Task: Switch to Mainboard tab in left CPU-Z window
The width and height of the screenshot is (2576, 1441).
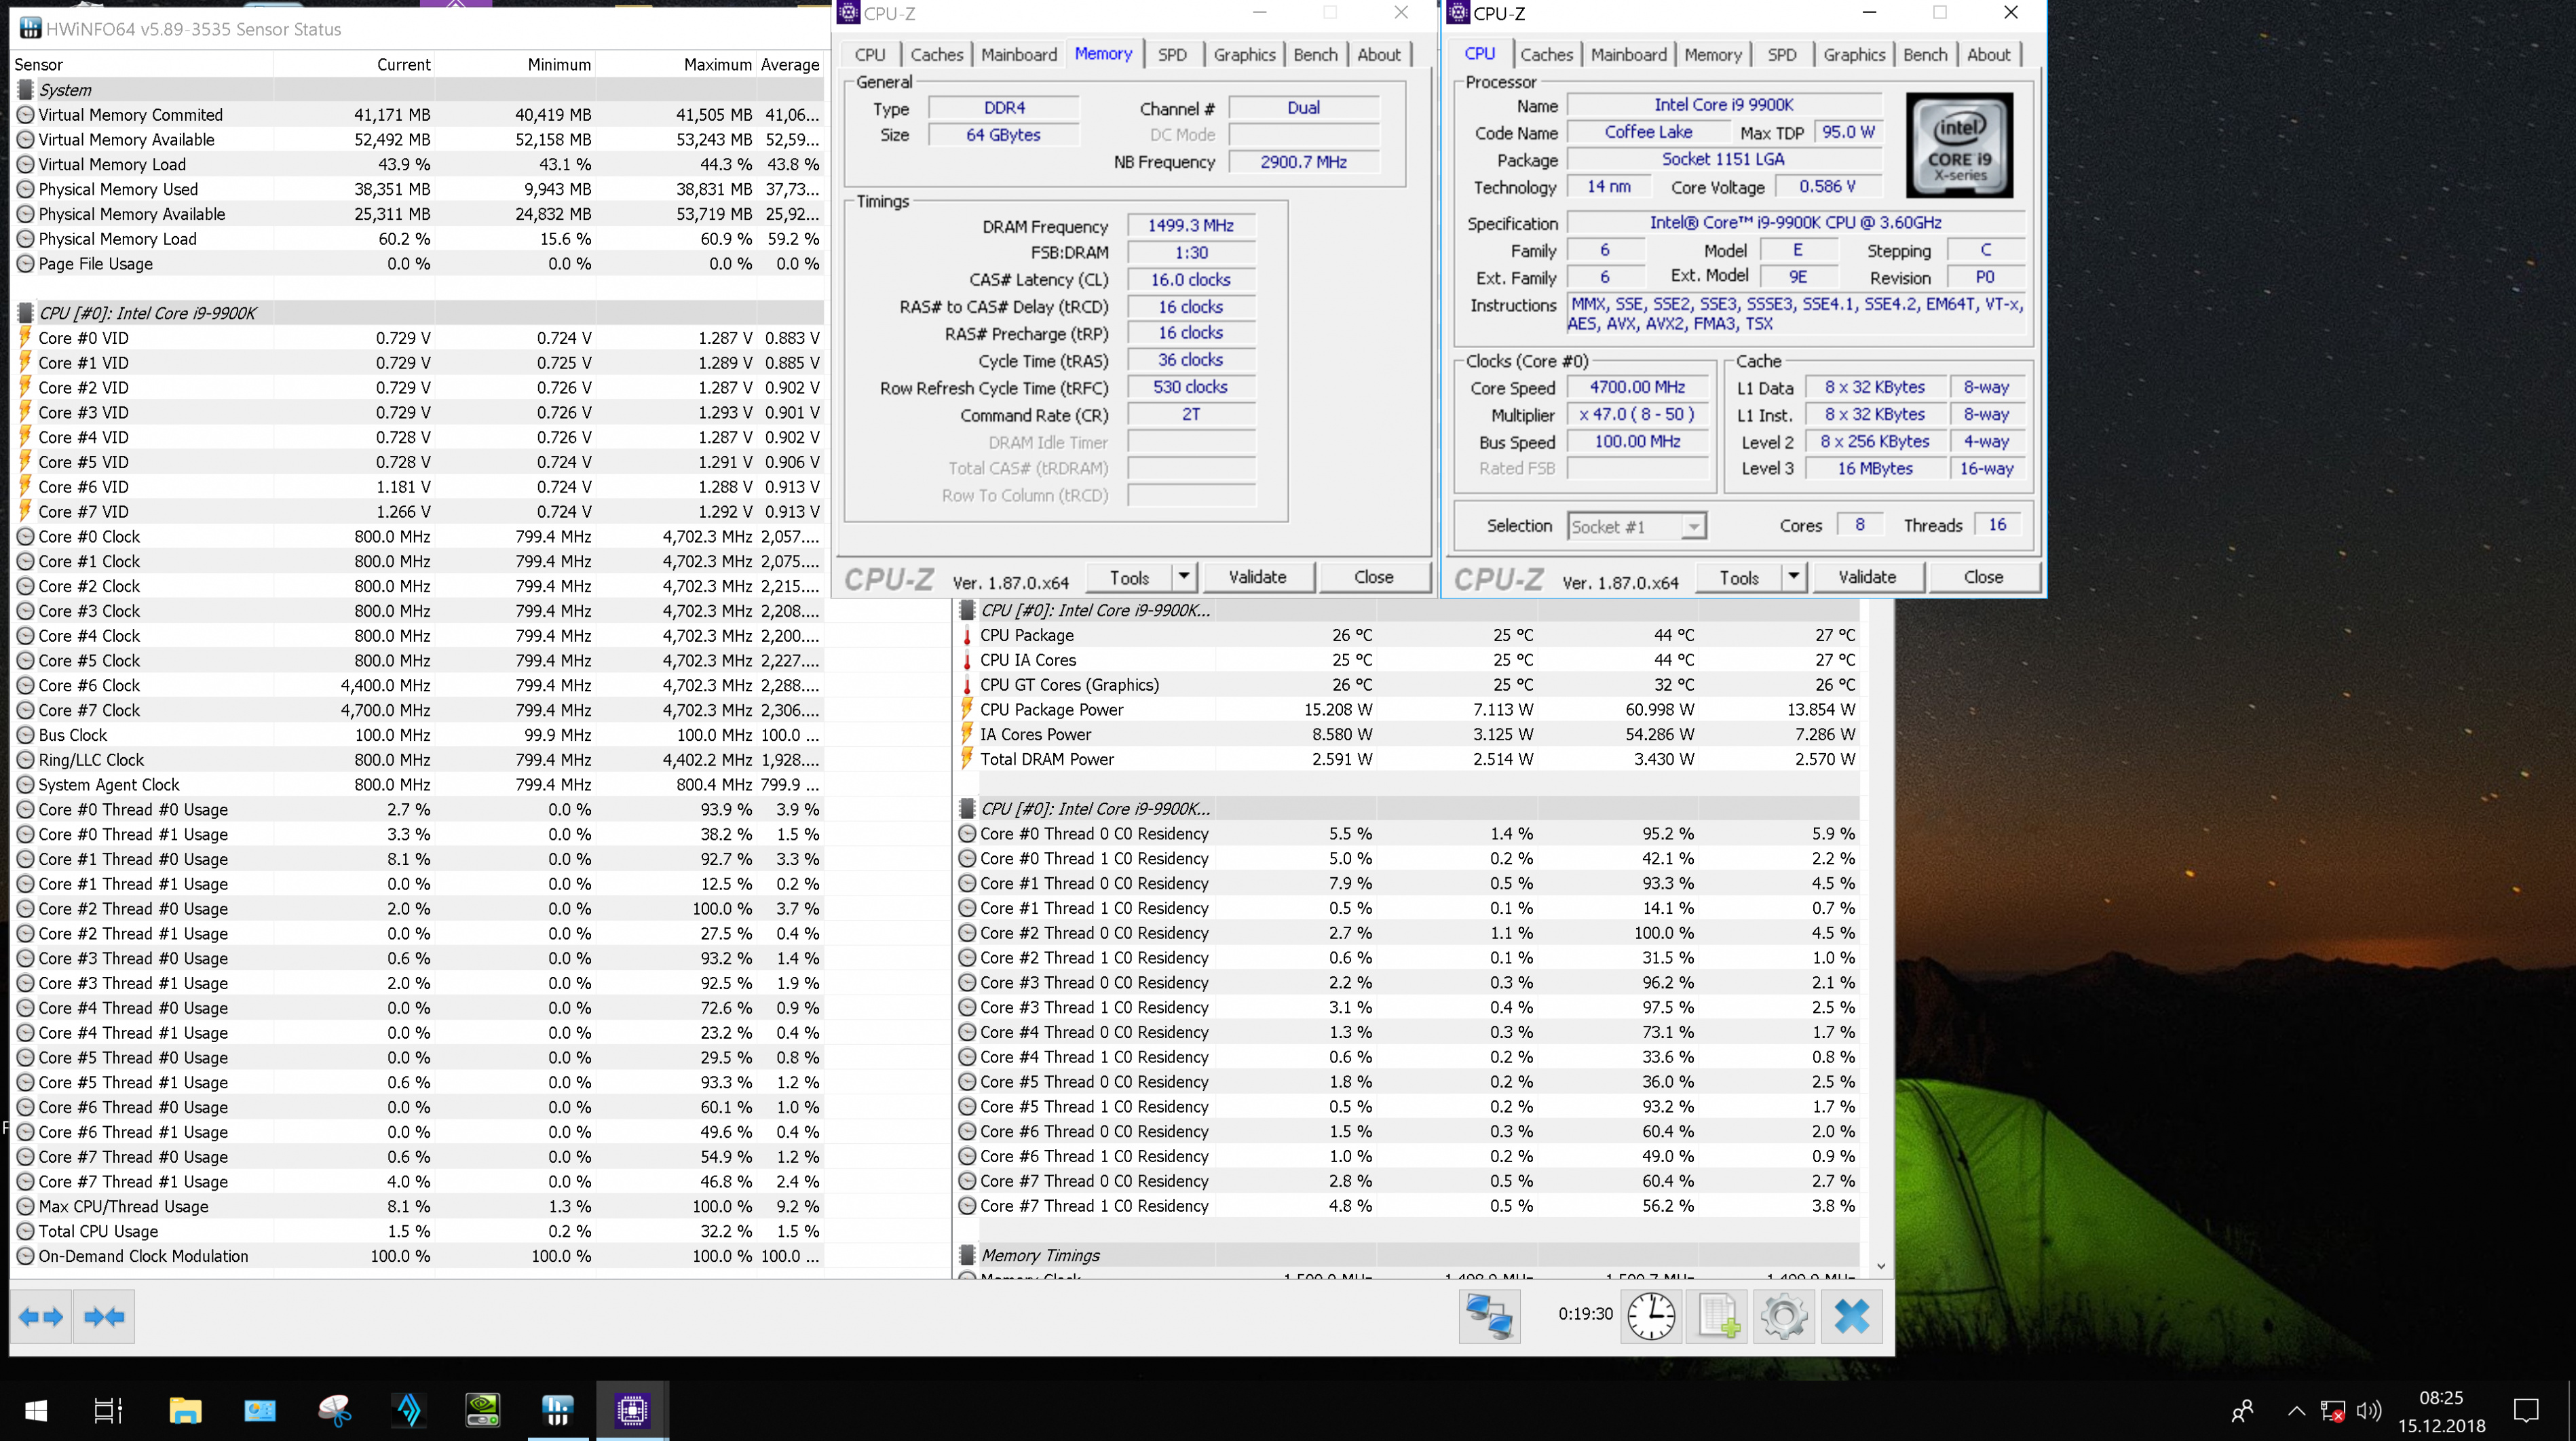Action: [x=1019, y=55]
